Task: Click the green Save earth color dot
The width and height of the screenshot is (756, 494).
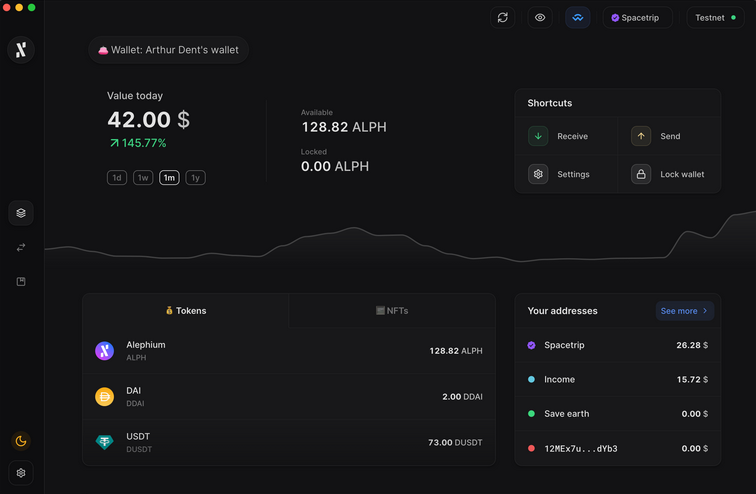Action: tap(531, 414)
